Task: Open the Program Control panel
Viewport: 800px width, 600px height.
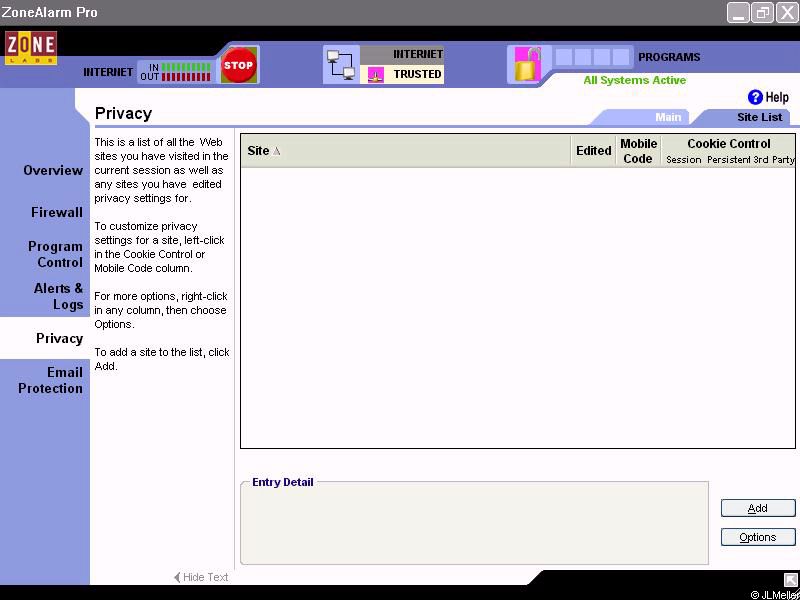Action: pos(55,254)
